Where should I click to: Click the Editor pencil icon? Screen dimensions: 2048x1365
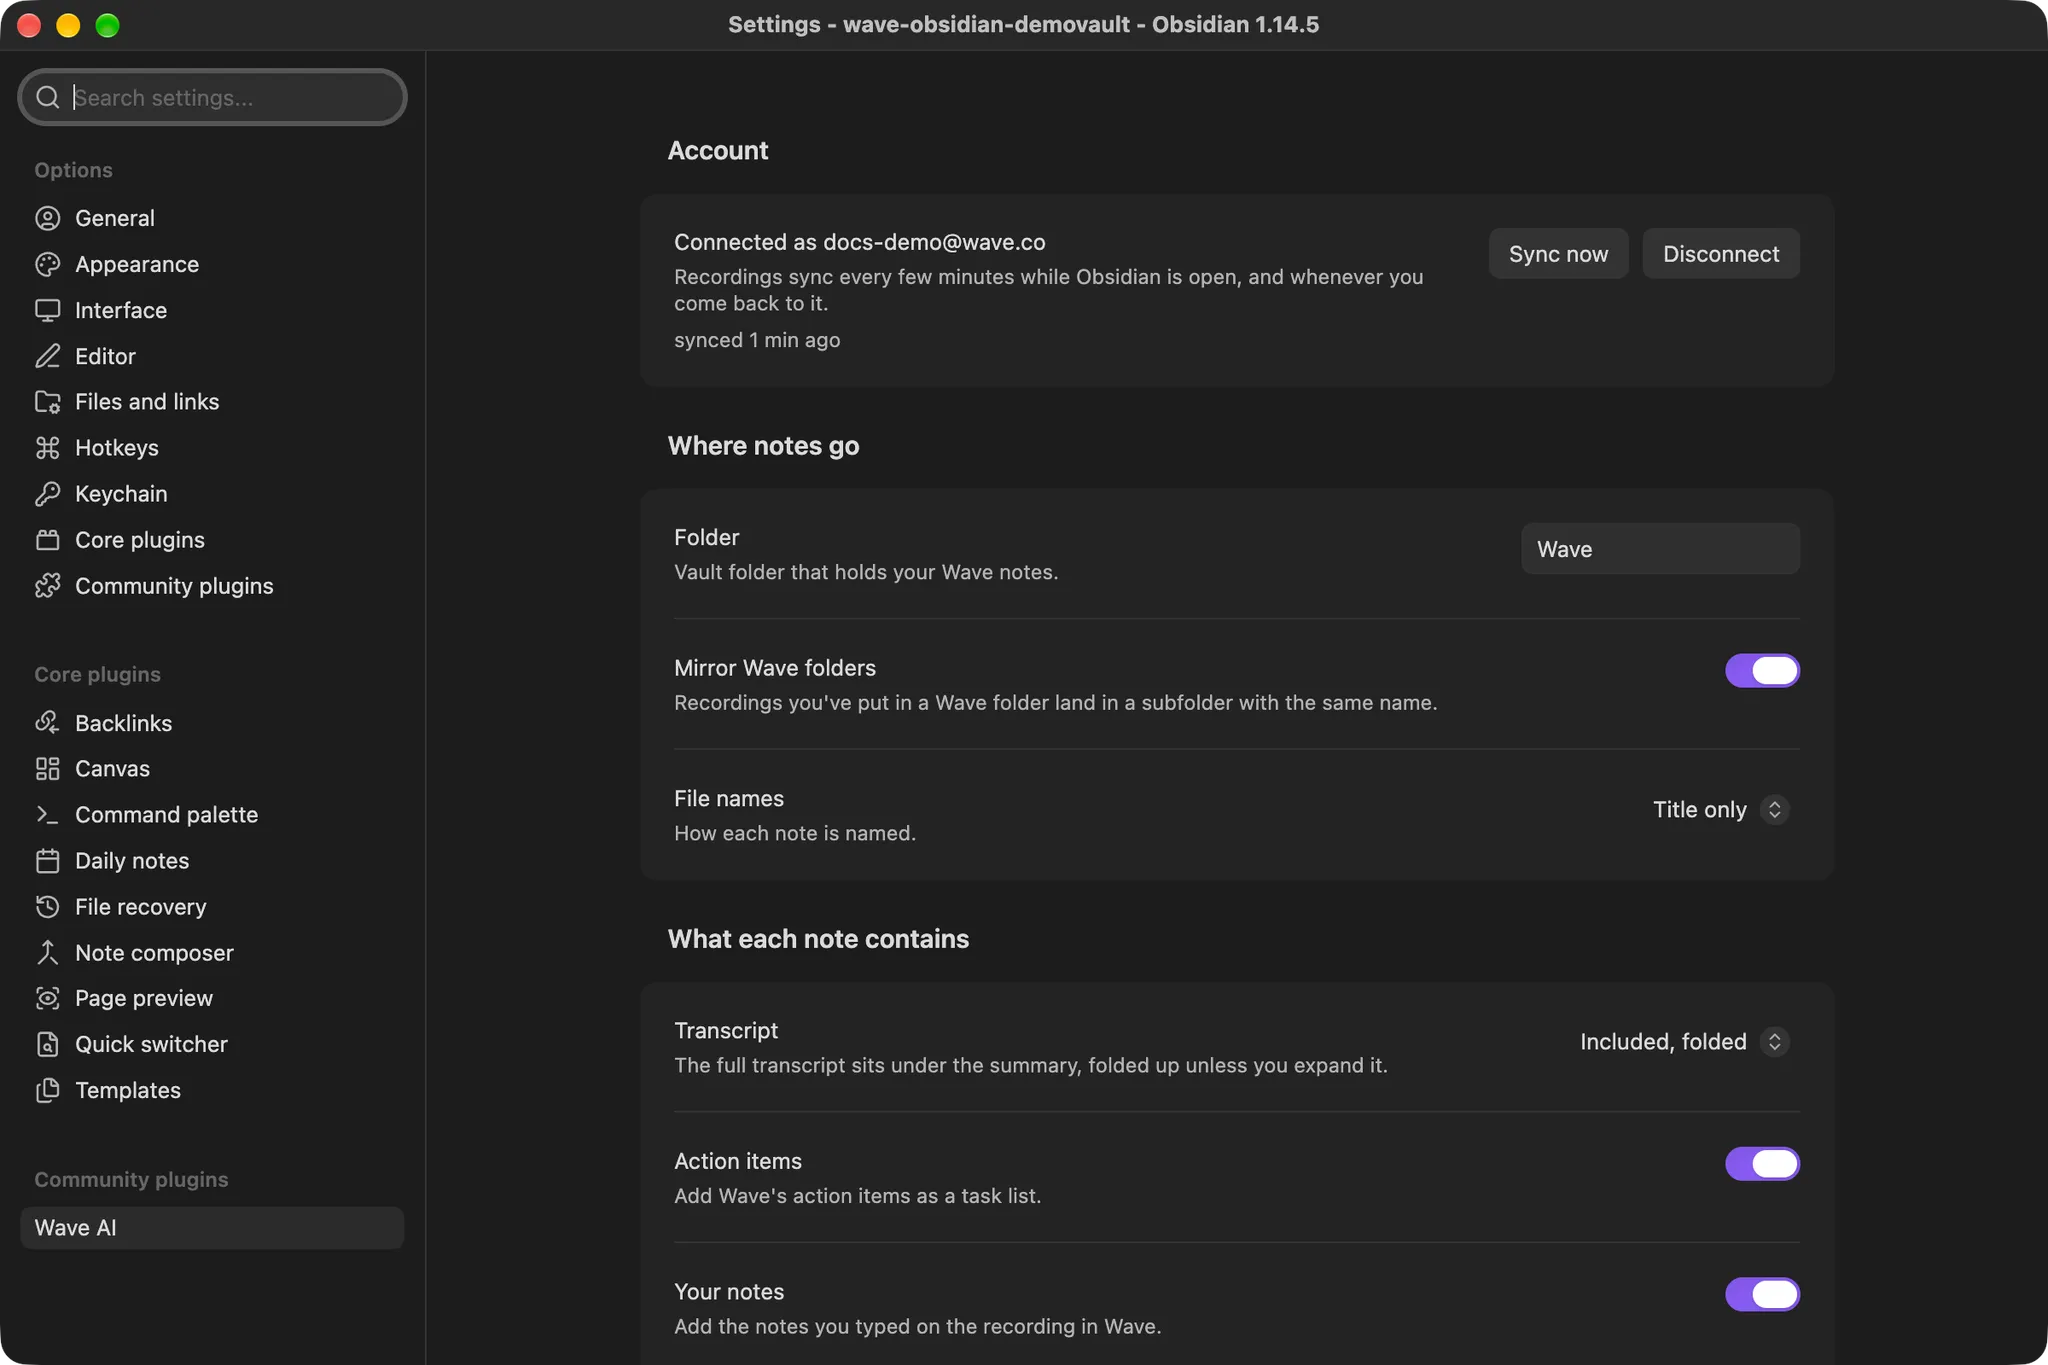point(47,356)
